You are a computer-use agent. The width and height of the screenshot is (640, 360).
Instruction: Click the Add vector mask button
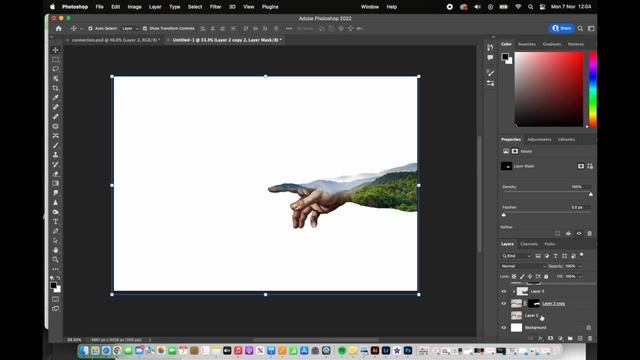pyautogui.click(x=590, y=166)
